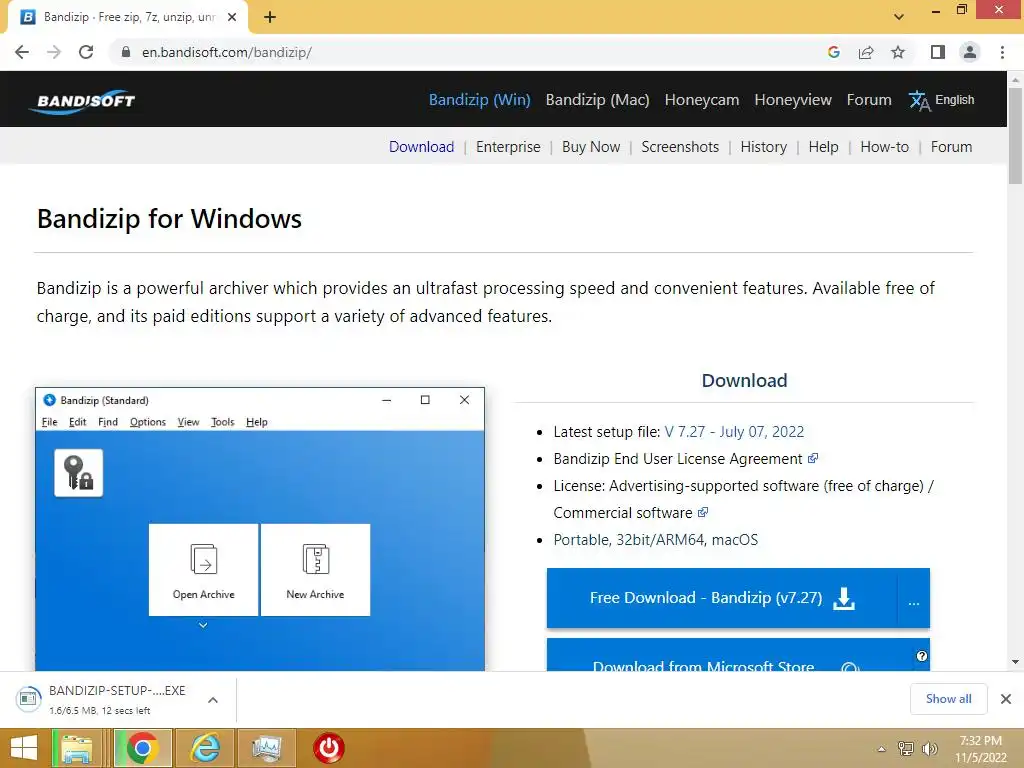
Task: Select the English language option
Action: (x=954, y=100)
